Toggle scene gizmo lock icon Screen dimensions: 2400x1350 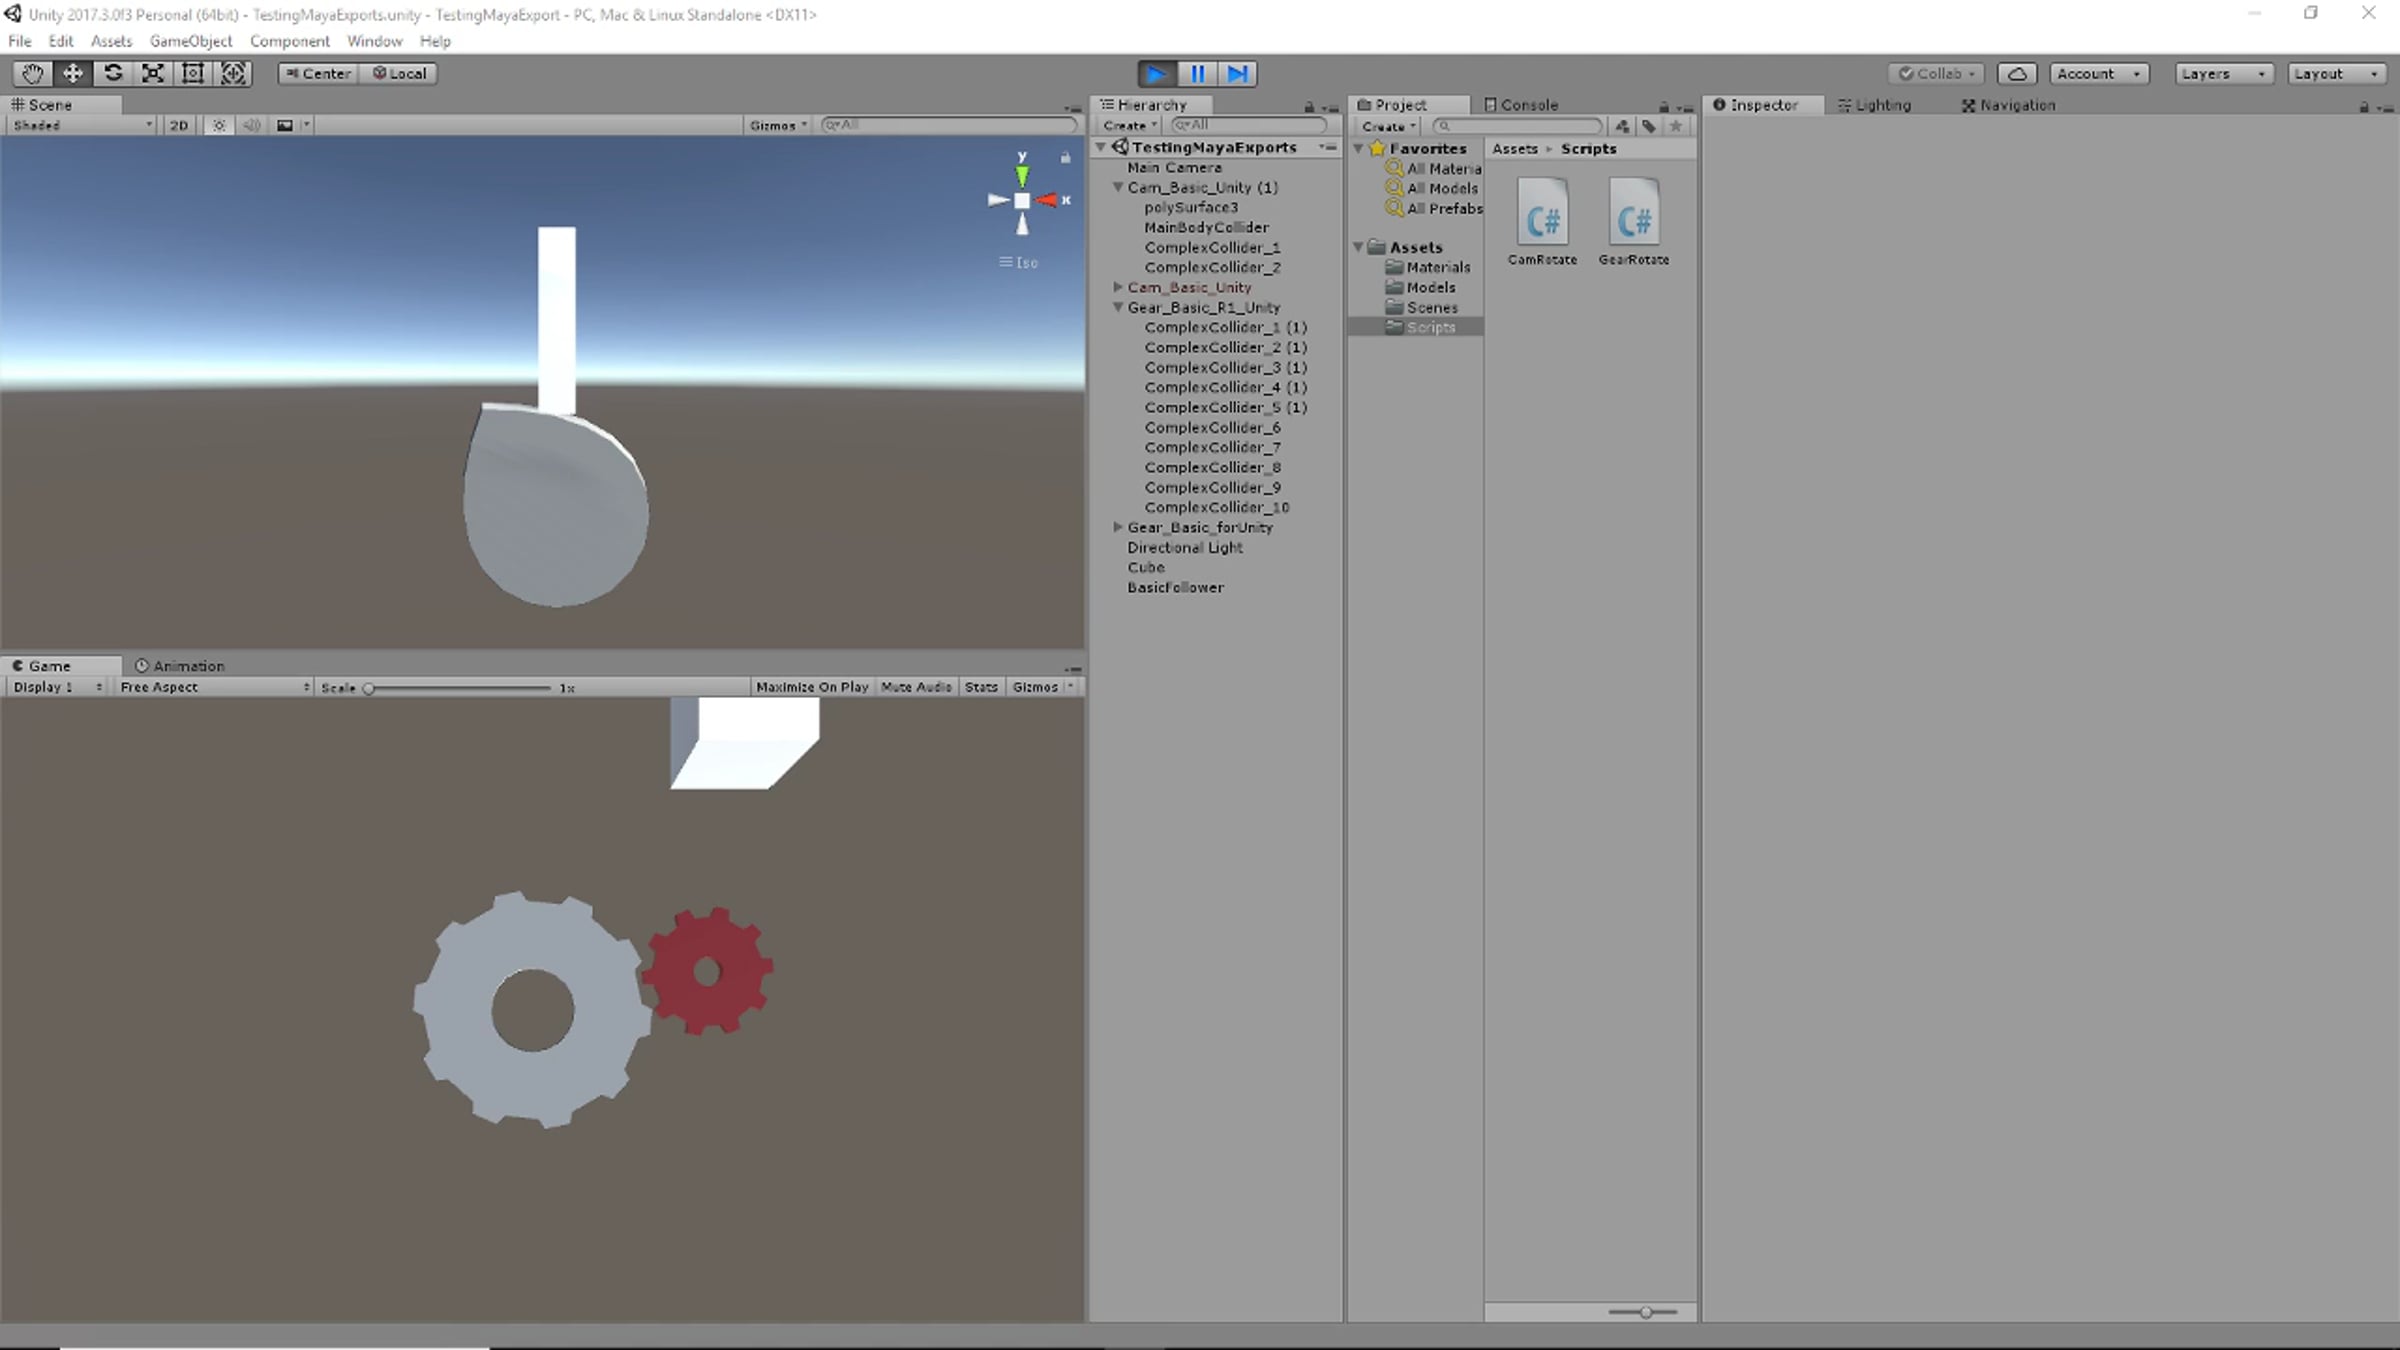click(x=1066, y=157)
